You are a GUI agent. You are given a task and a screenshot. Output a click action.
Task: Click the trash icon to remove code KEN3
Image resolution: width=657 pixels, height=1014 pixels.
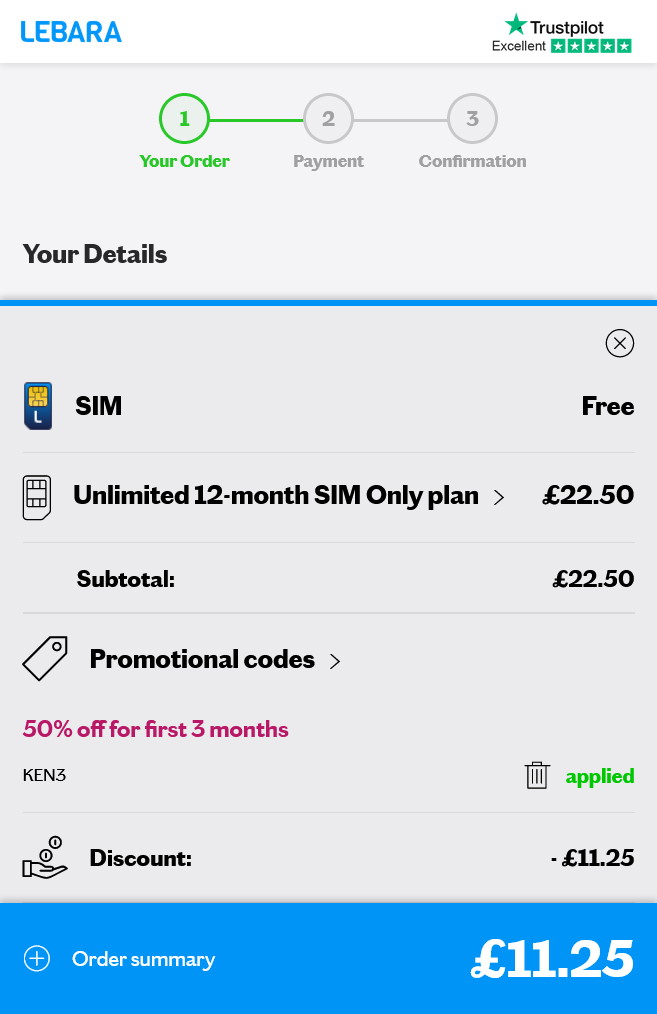[x=537, y=775]
